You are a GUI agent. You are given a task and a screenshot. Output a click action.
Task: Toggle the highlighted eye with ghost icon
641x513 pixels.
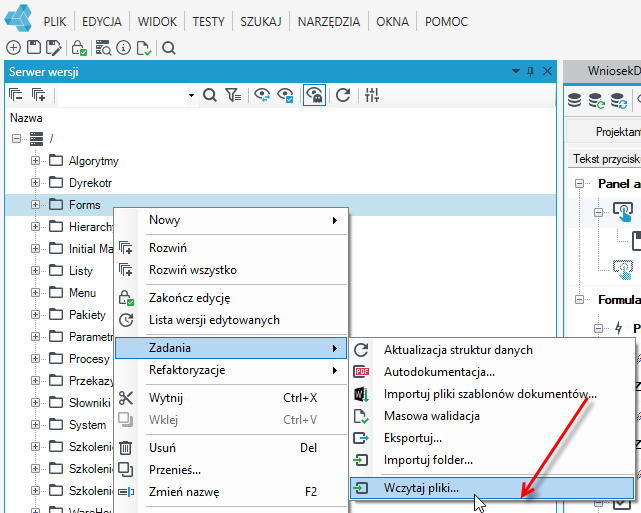pos(314,95)
